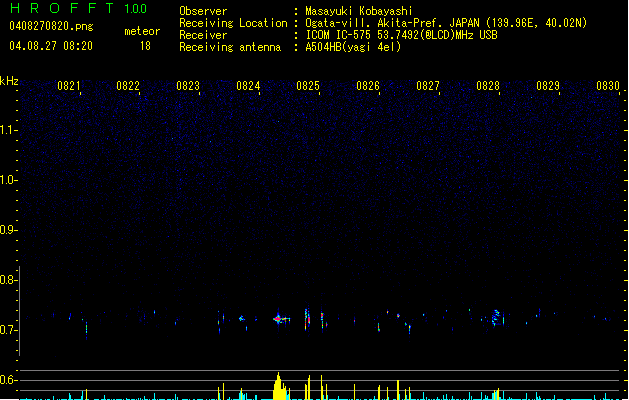Click the 0830 time marker
Viewport: 629px width, 400px height.
[x=608, y=86]
